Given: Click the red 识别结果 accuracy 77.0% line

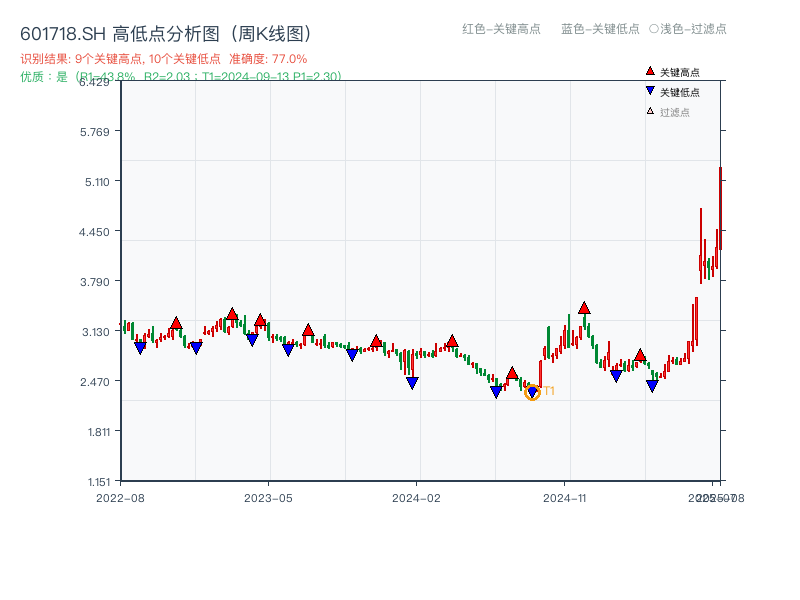Looking at the screenshot, I should pos(164,59).
